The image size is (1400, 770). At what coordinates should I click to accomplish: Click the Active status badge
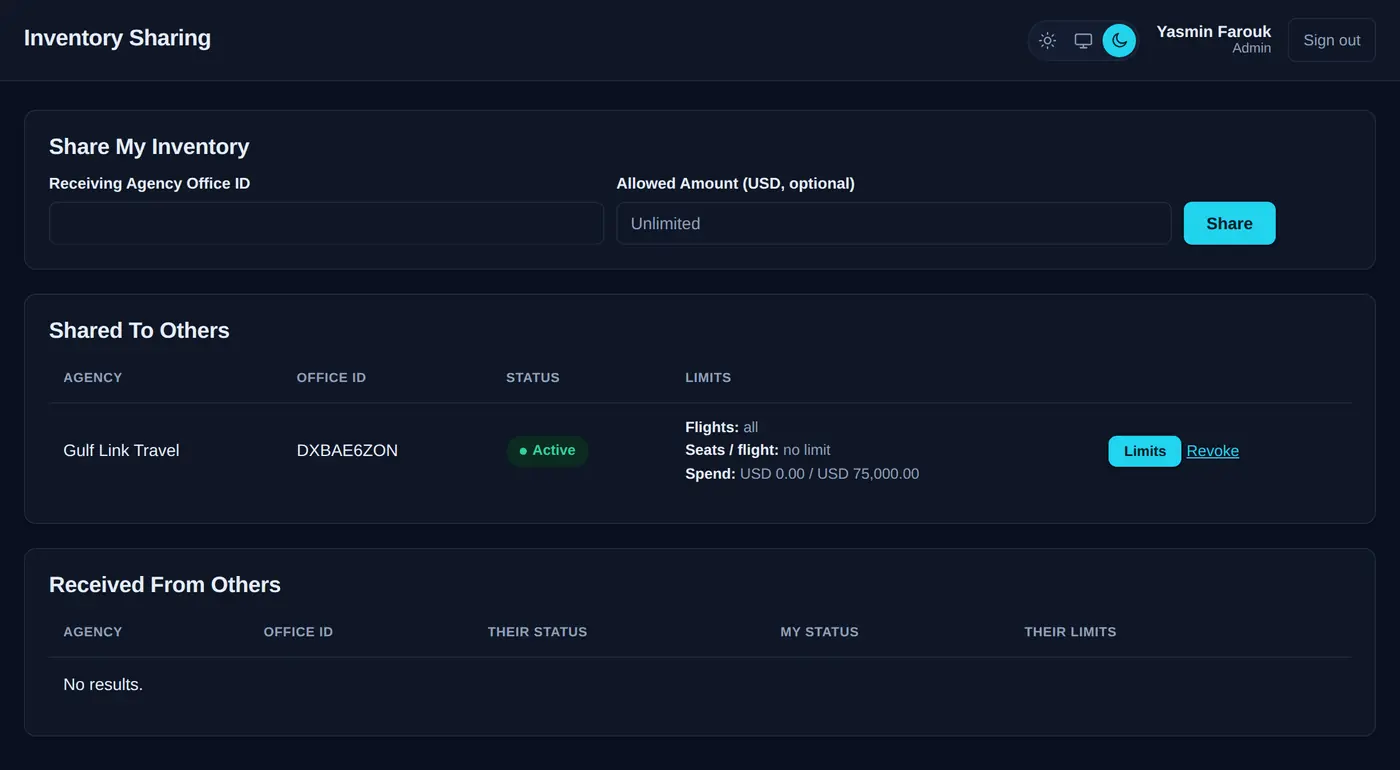tap(547, 451)
